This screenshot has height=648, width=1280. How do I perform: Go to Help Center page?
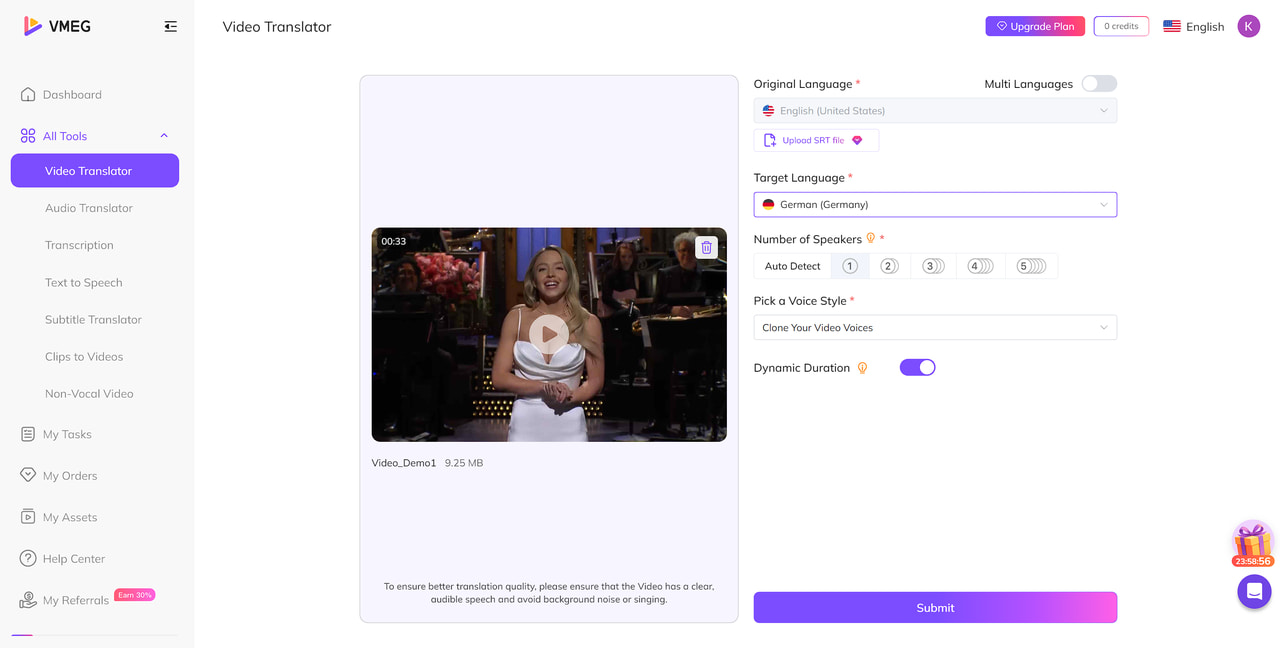pos(74,559)
